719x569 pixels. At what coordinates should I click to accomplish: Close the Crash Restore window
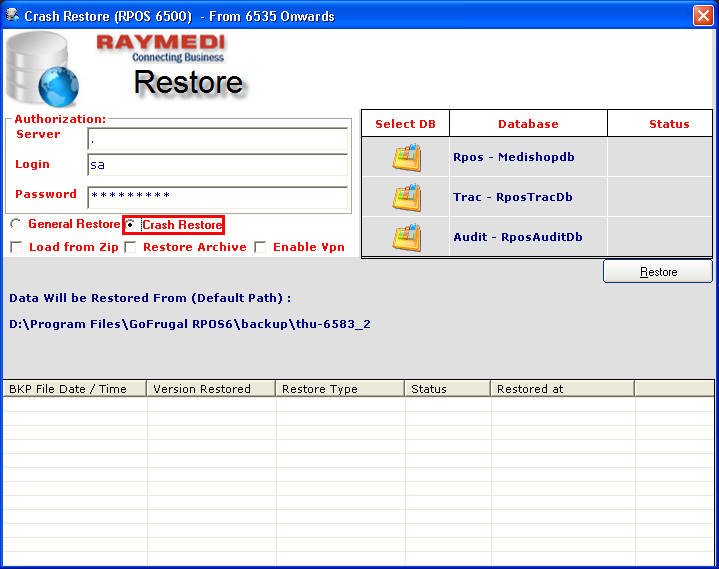[703, 16]
